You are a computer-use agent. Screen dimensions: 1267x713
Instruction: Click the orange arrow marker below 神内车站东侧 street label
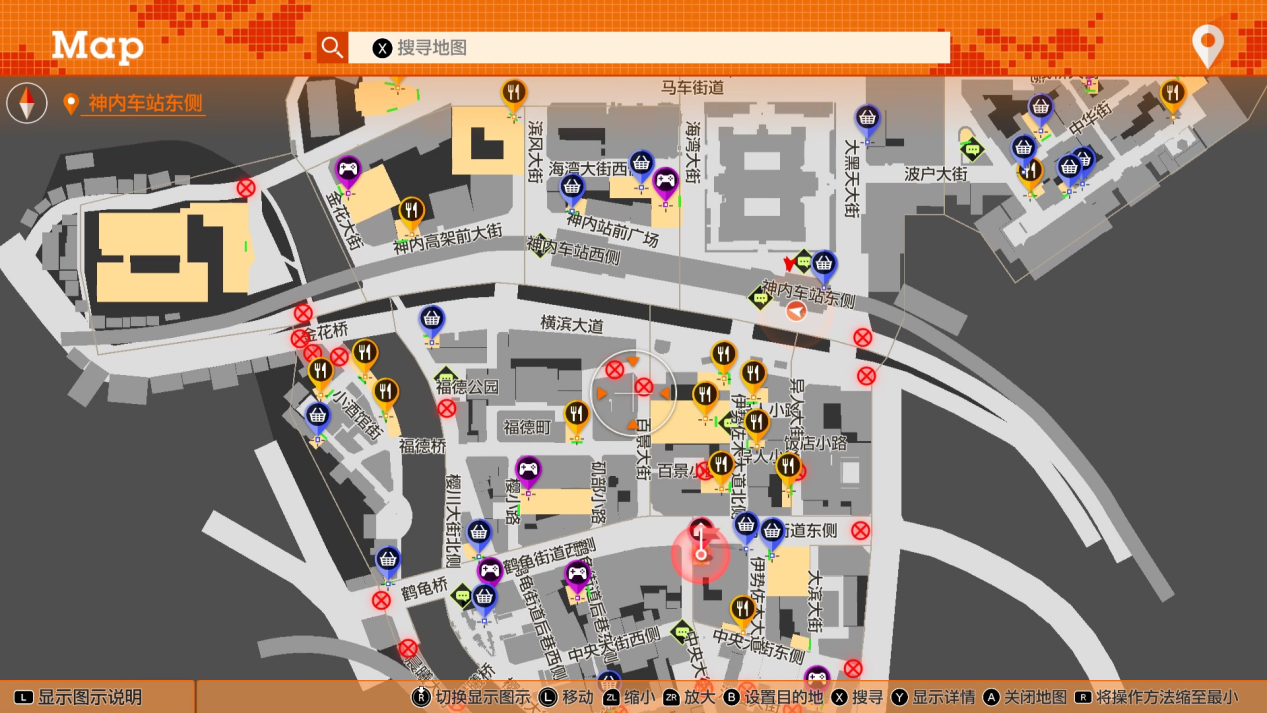796,312
